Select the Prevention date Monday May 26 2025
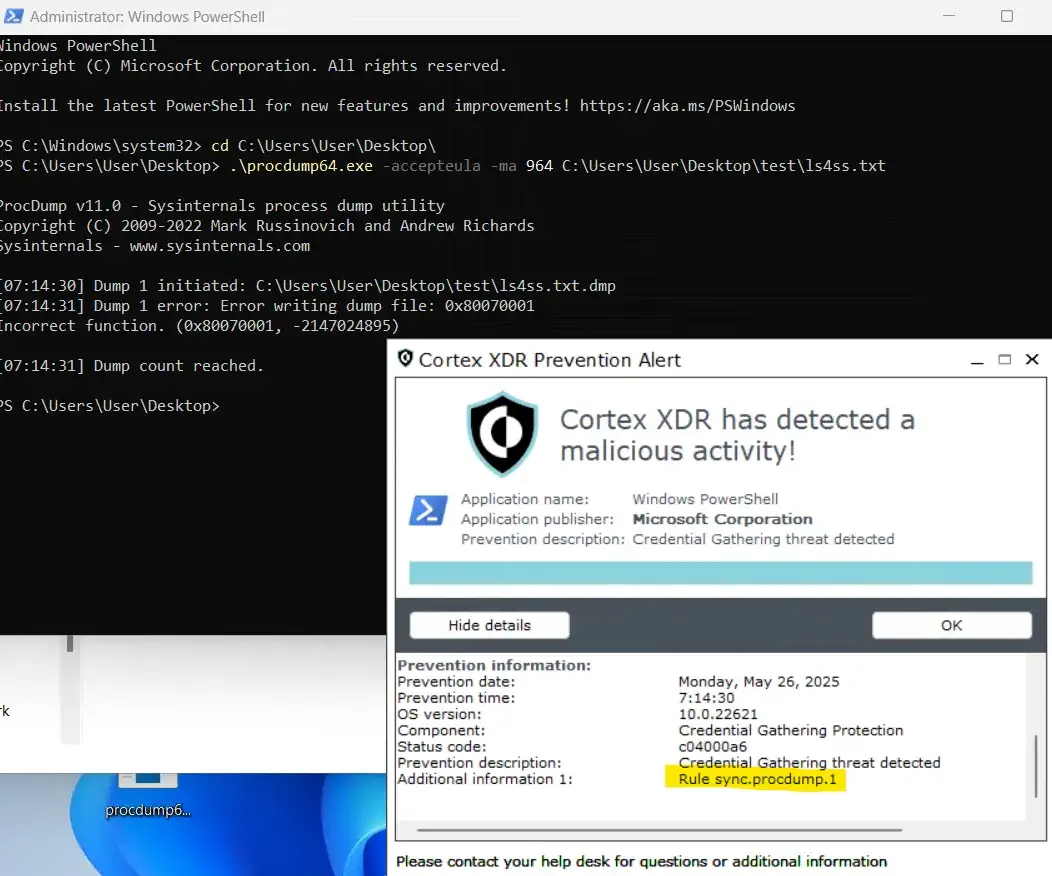 click(x=758, y=681)
